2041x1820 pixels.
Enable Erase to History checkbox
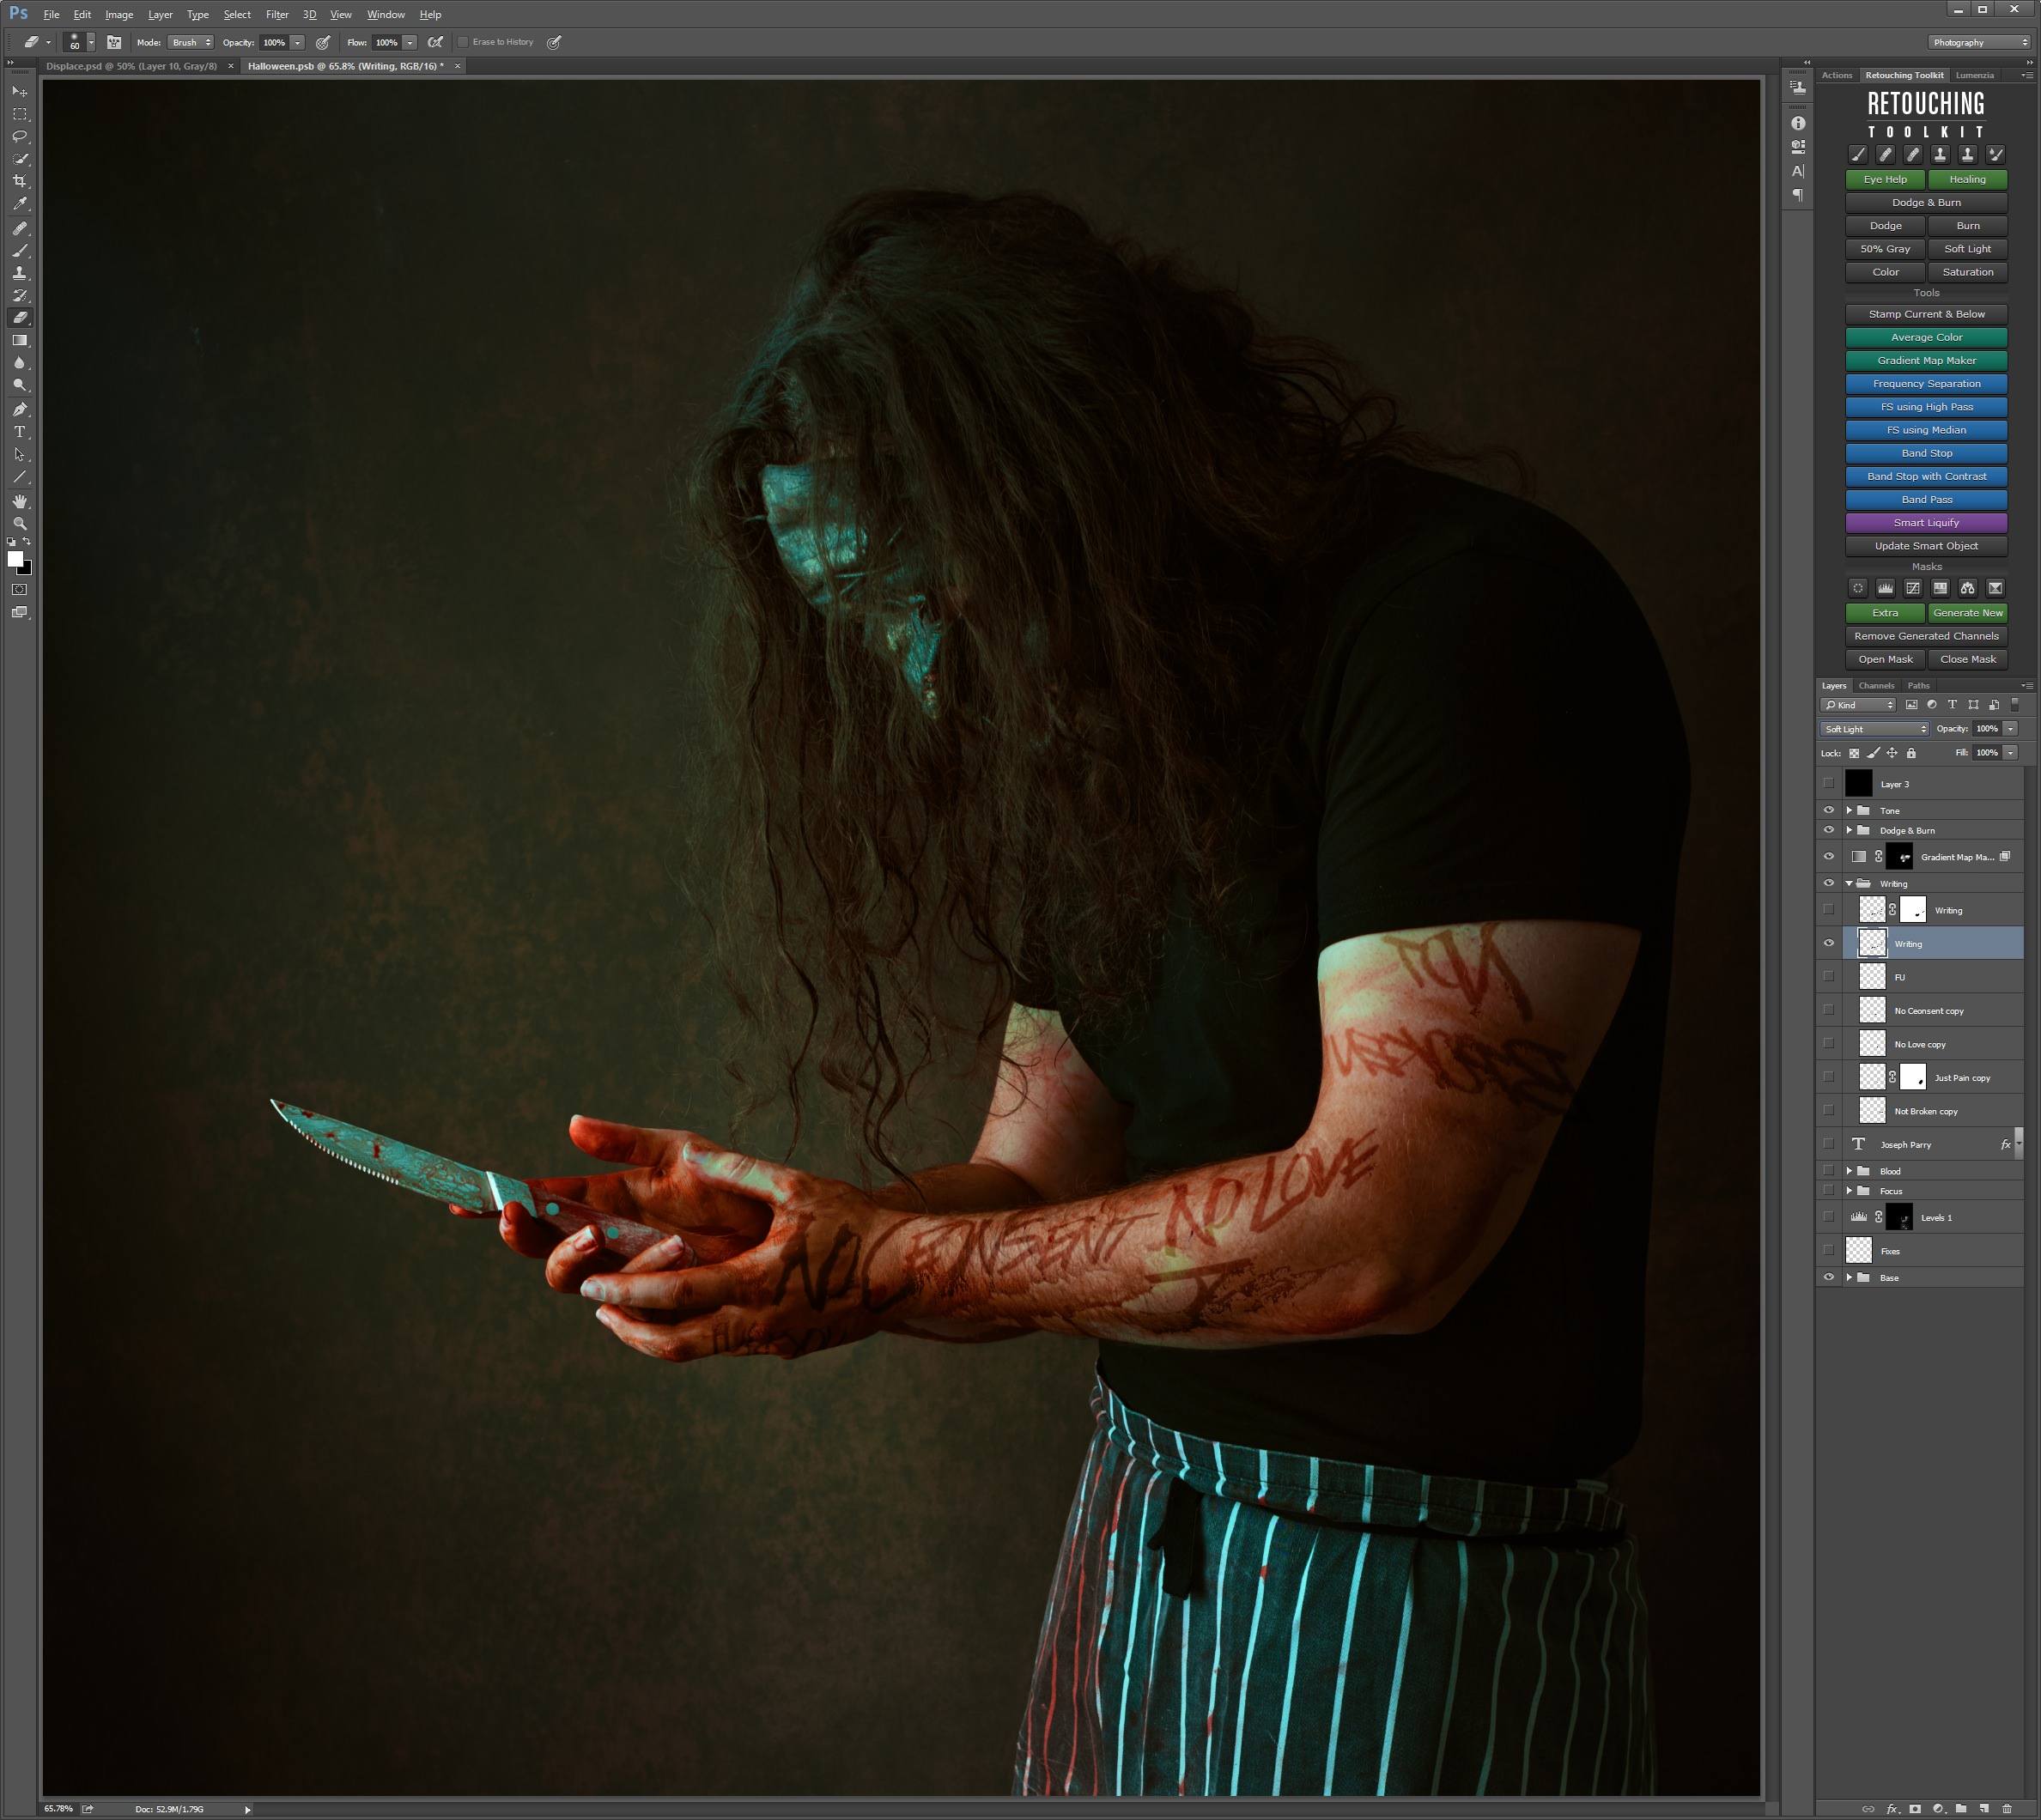point(463,42)
